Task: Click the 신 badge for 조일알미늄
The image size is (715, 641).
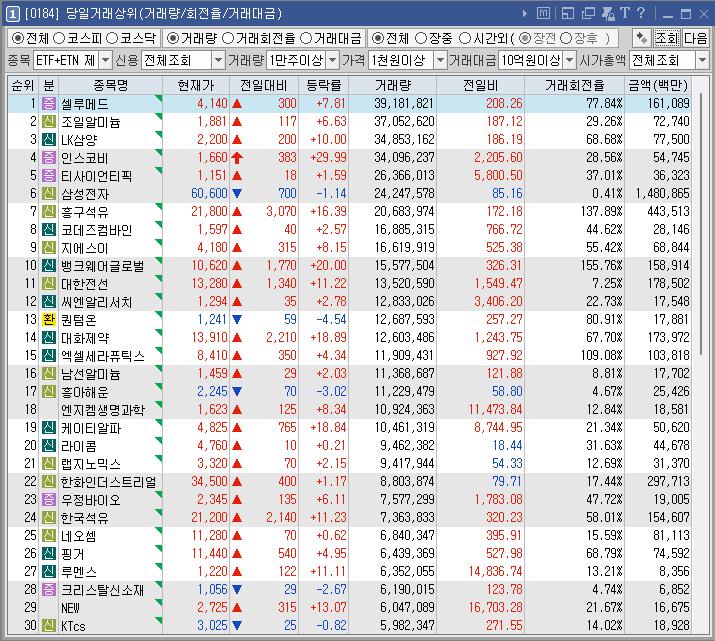Action: click(x=49, y=121)
